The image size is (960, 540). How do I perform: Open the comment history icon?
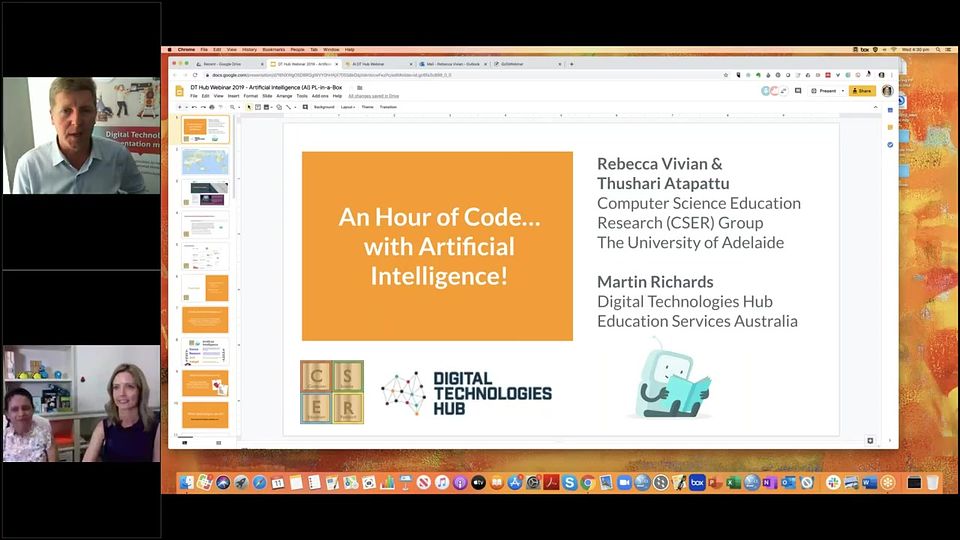click(798, 91)
